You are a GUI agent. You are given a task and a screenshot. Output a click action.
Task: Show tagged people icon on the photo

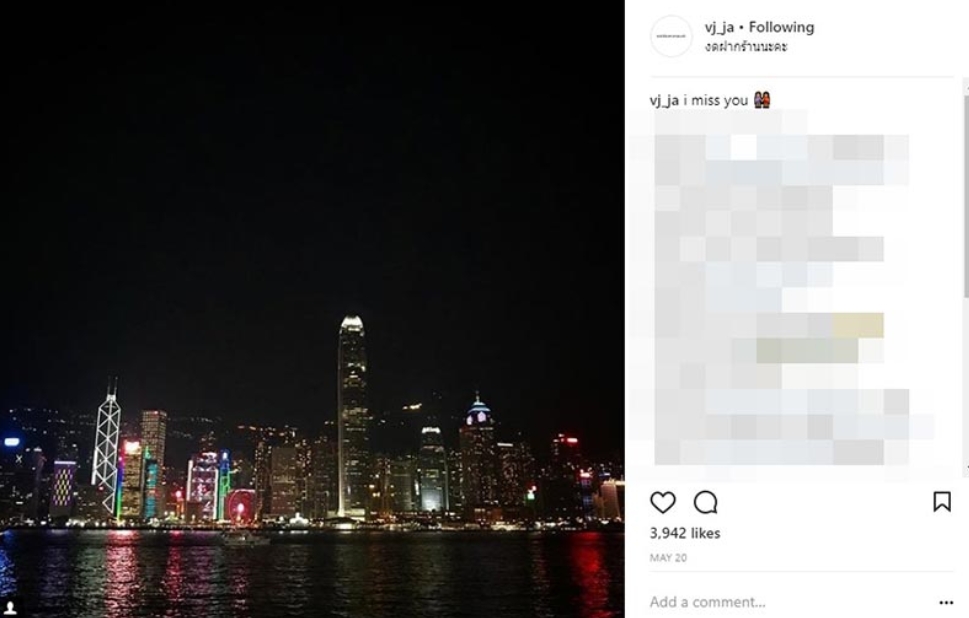pos(9,608)
